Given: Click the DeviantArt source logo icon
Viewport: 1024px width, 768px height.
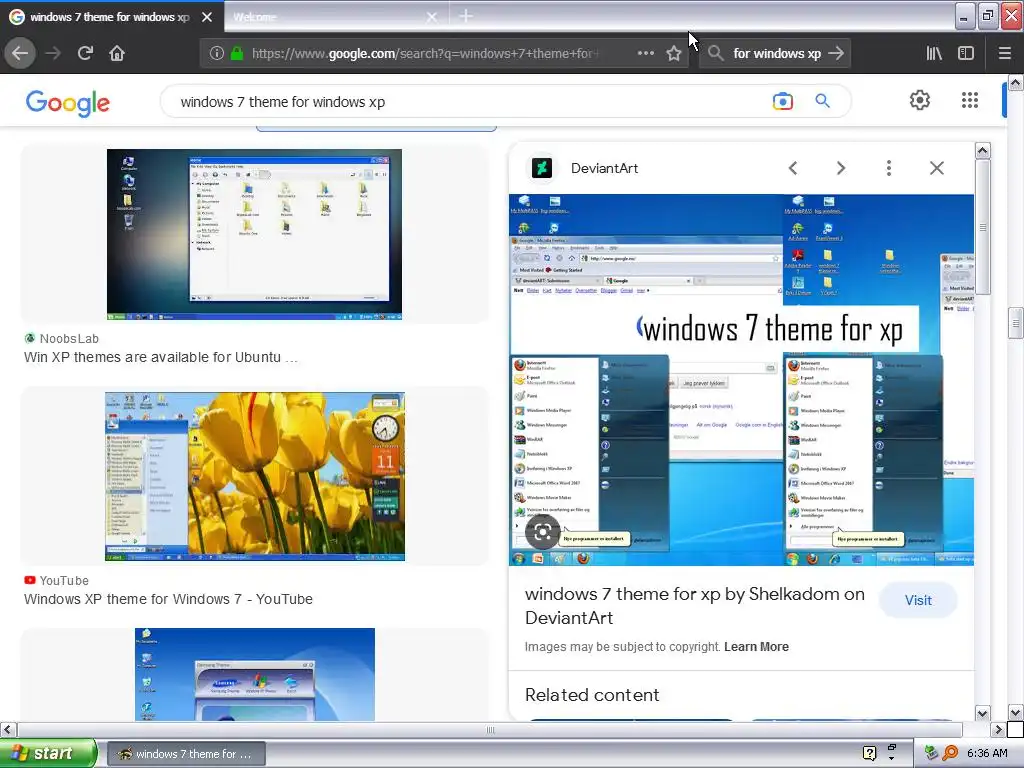Looking at the screenshot, I should tap(541, 168).
